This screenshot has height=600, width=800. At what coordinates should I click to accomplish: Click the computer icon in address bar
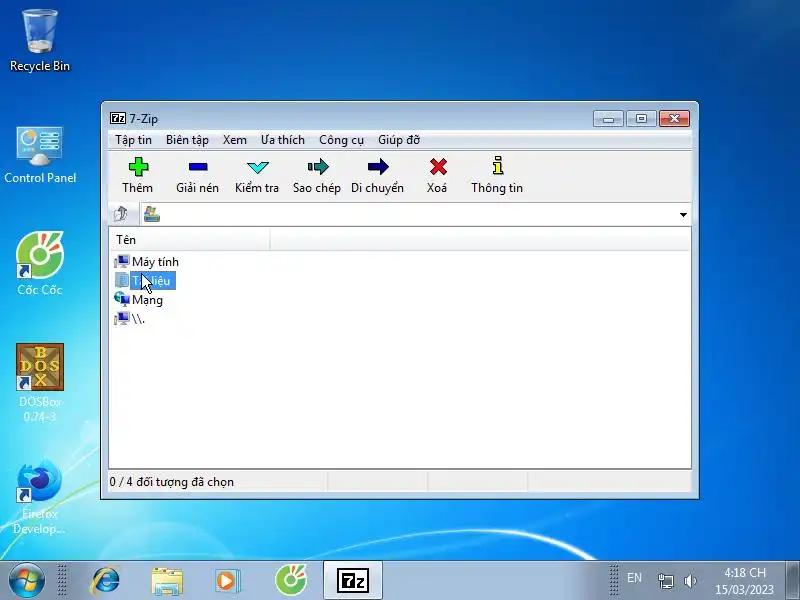point(152,214)
